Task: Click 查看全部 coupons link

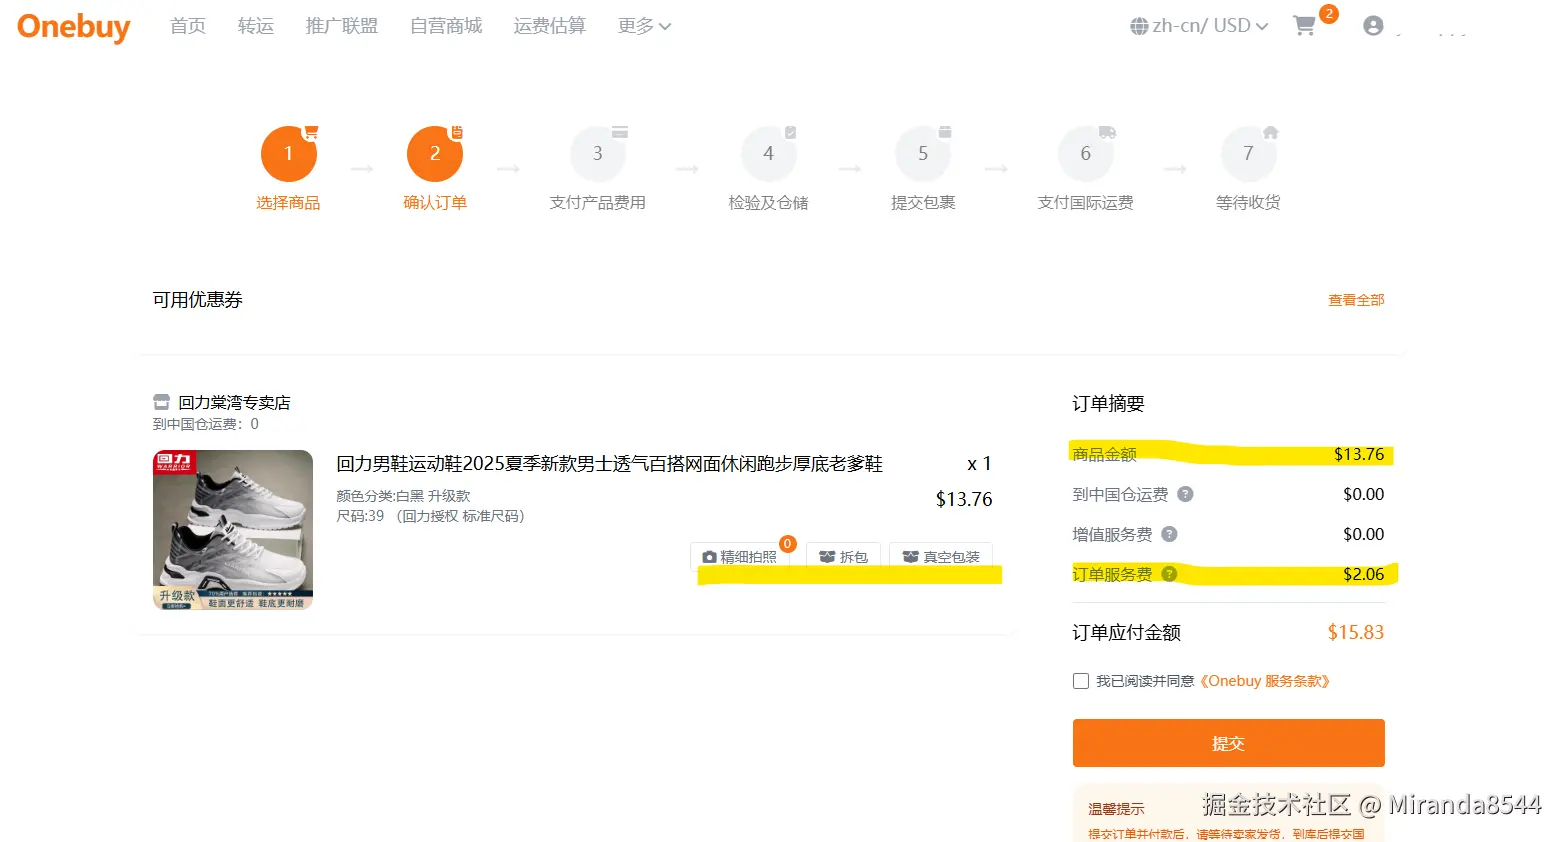Action: [x=1356, y=300]
